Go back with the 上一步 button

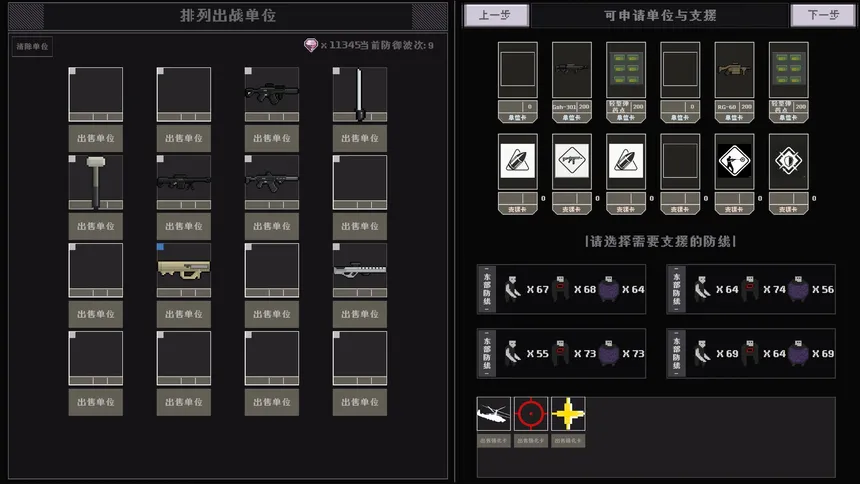496,15
